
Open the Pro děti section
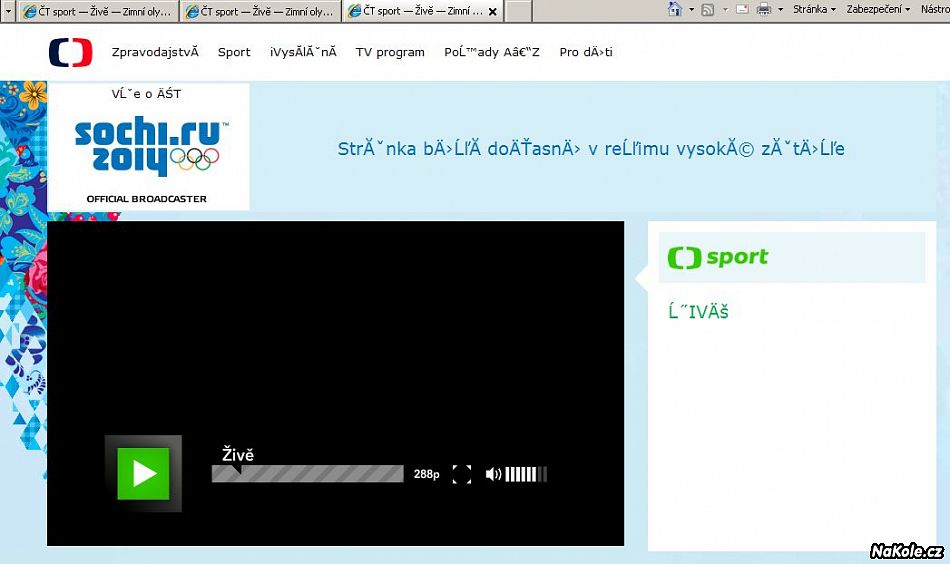(586, 52)
